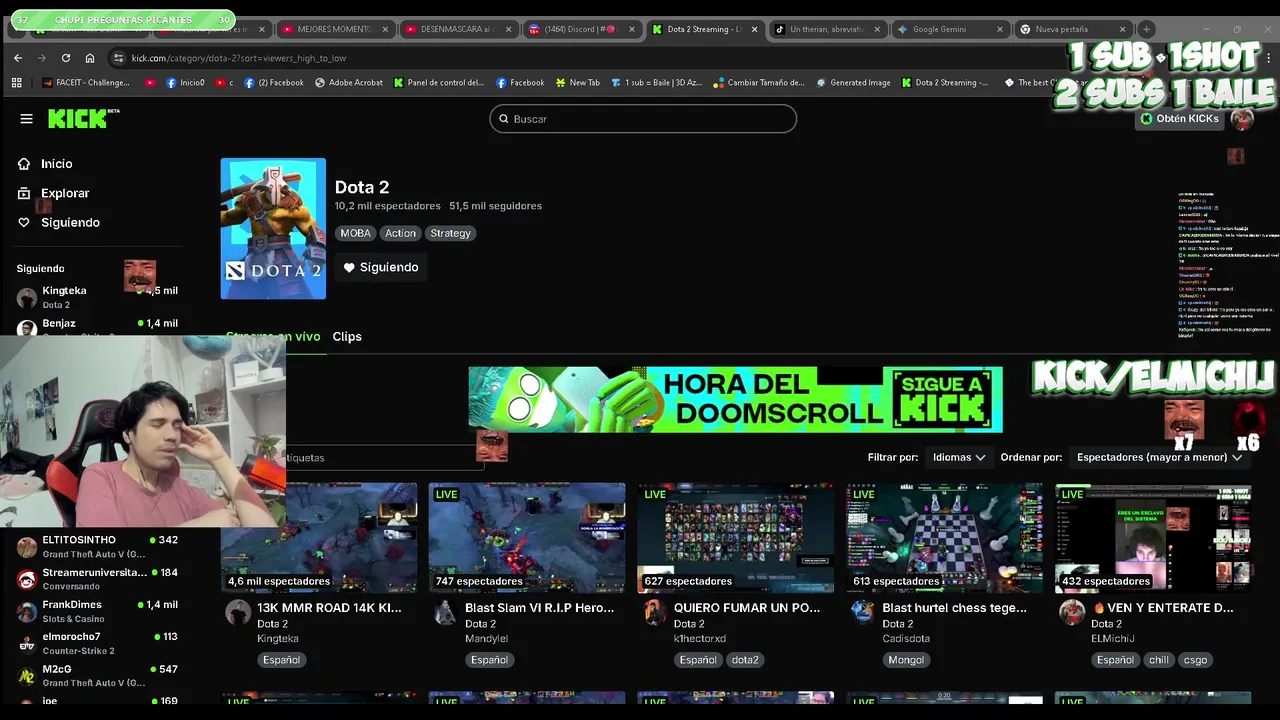This screenshot has height=720, width=1280.
Task: Click the Obtén KICKs button
Action: click(1180, 118)
